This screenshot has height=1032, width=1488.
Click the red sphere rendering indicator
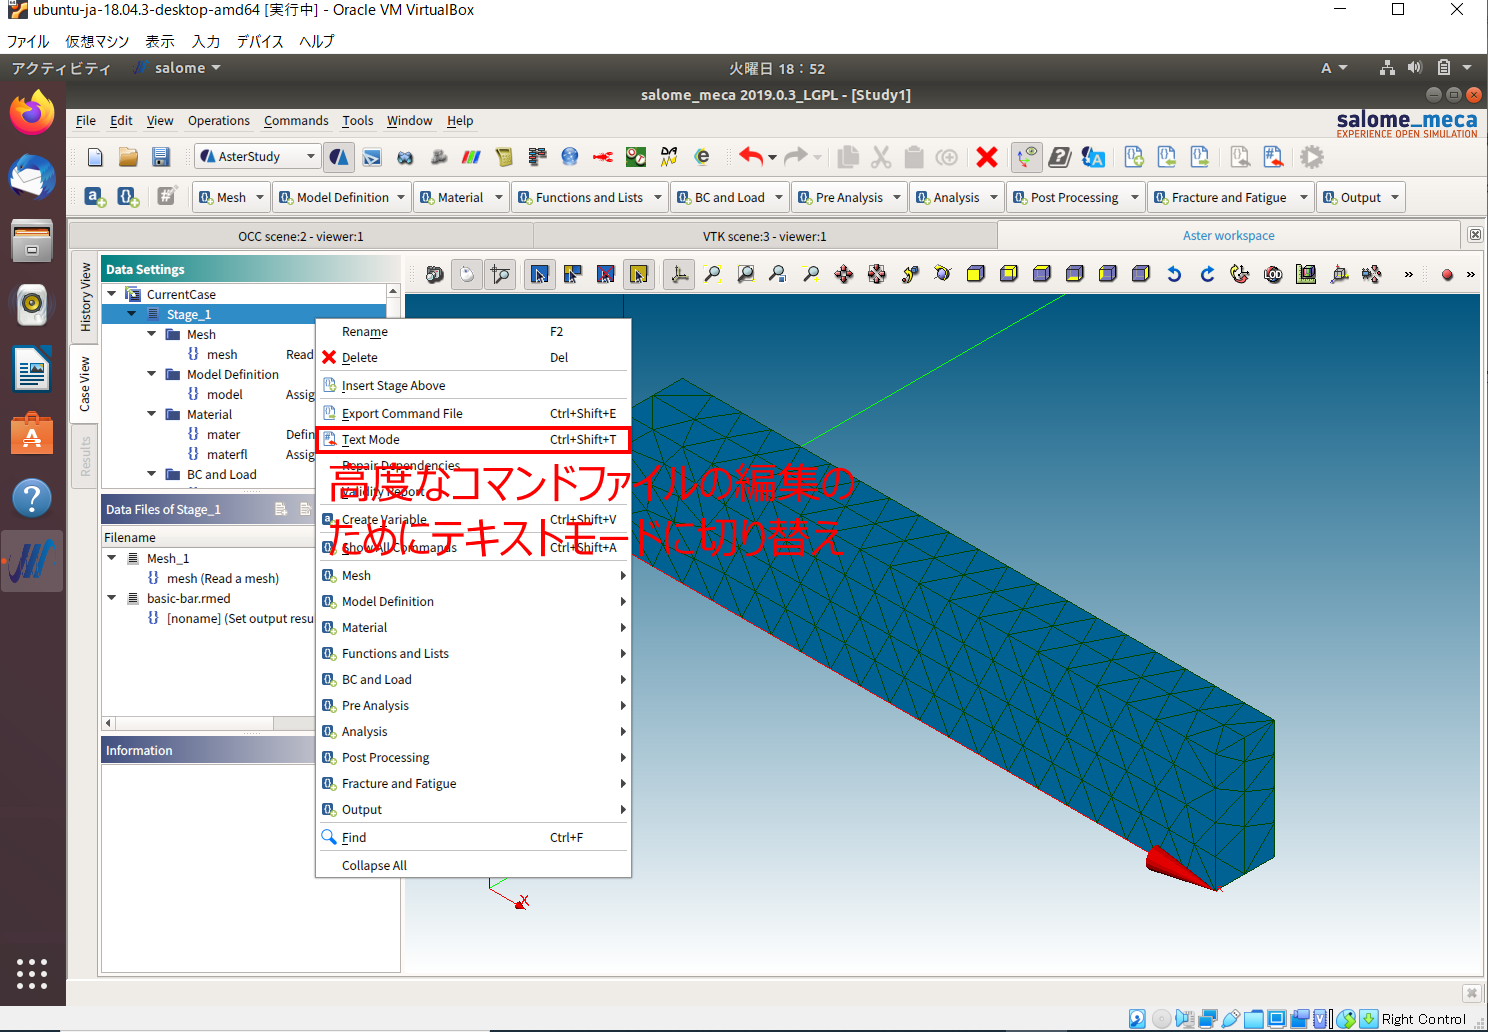(1446, 274)
